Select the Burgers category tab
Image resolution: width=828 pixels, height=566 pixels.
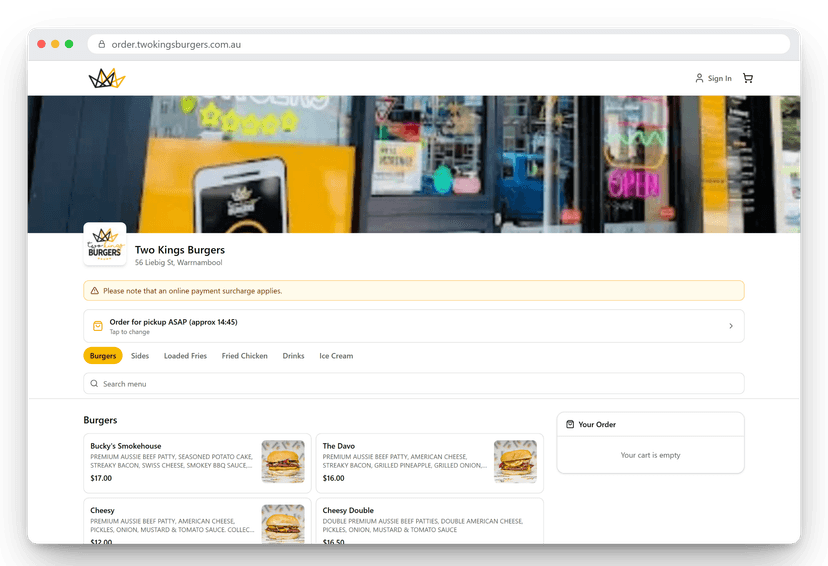click(x=102, y=356)
